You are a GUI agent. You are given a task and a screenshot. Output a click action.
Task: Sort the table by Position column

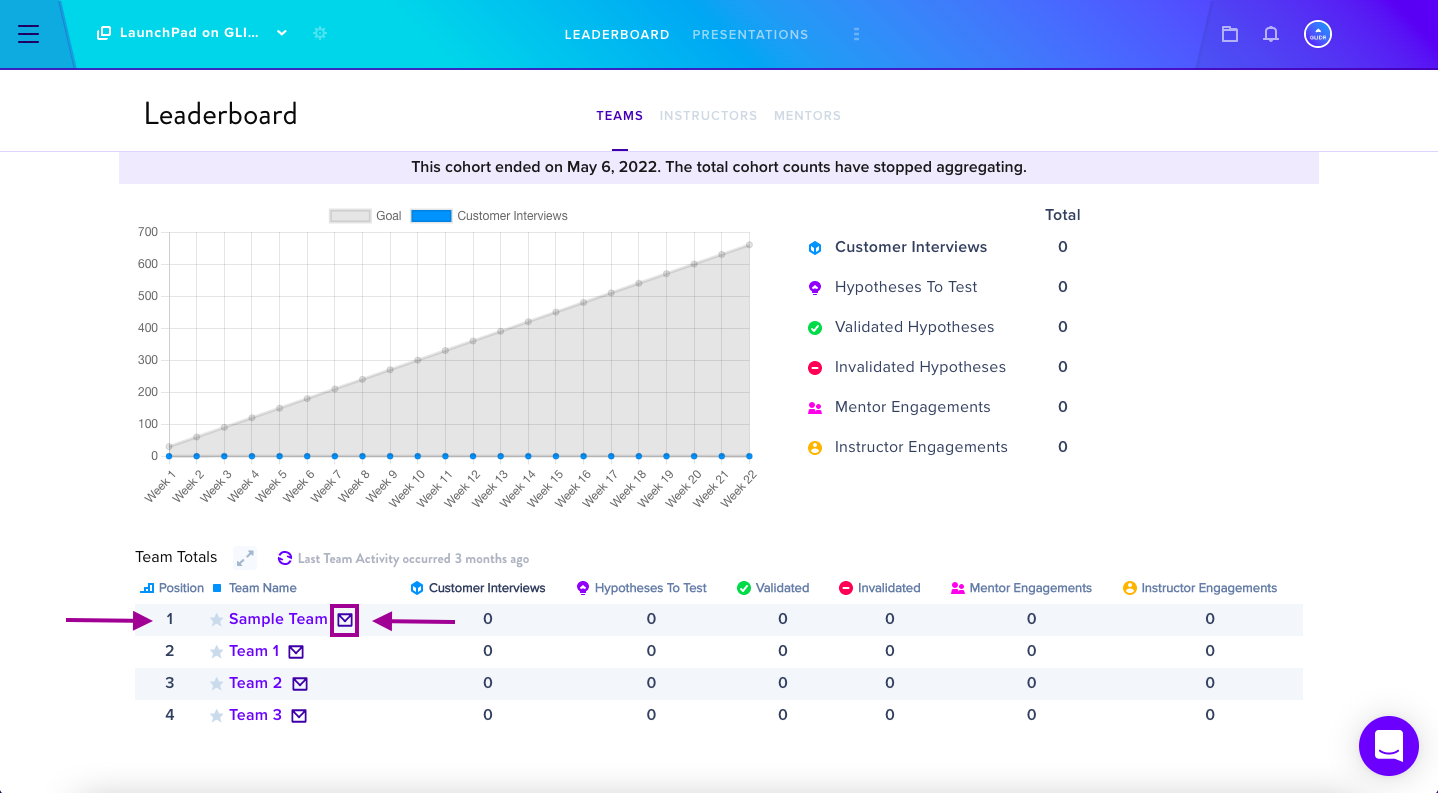point(172,588)
